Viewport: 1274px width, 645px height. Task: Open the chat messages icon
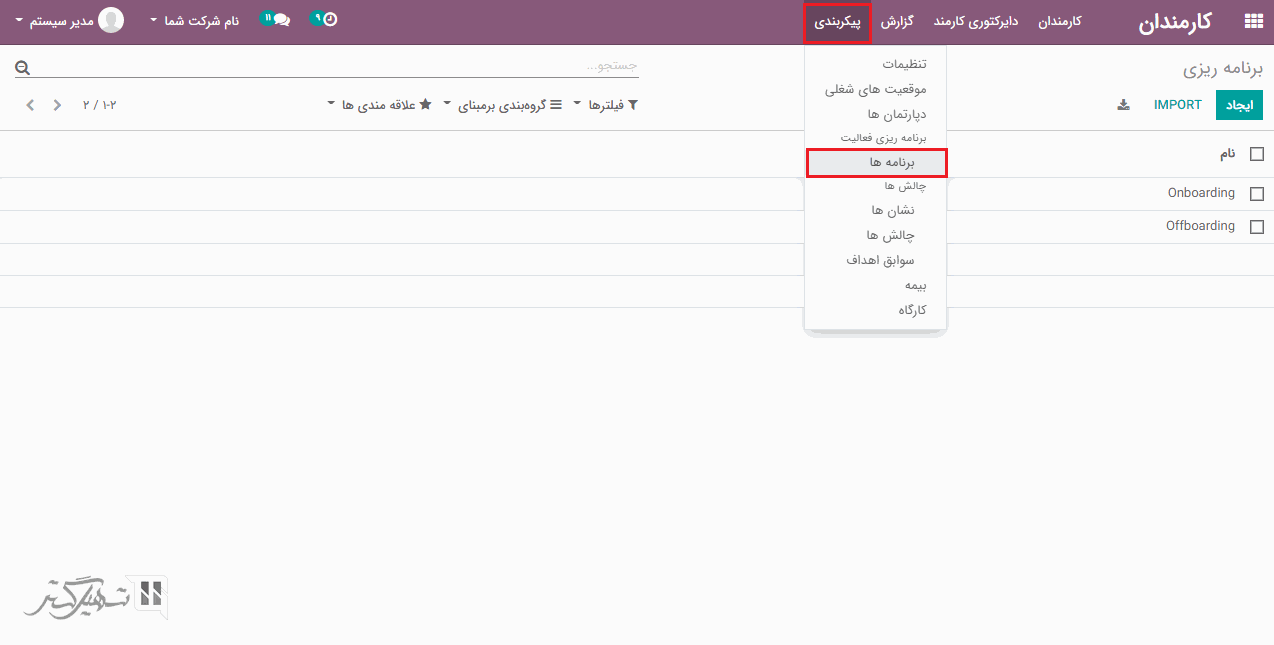[280, 20]
